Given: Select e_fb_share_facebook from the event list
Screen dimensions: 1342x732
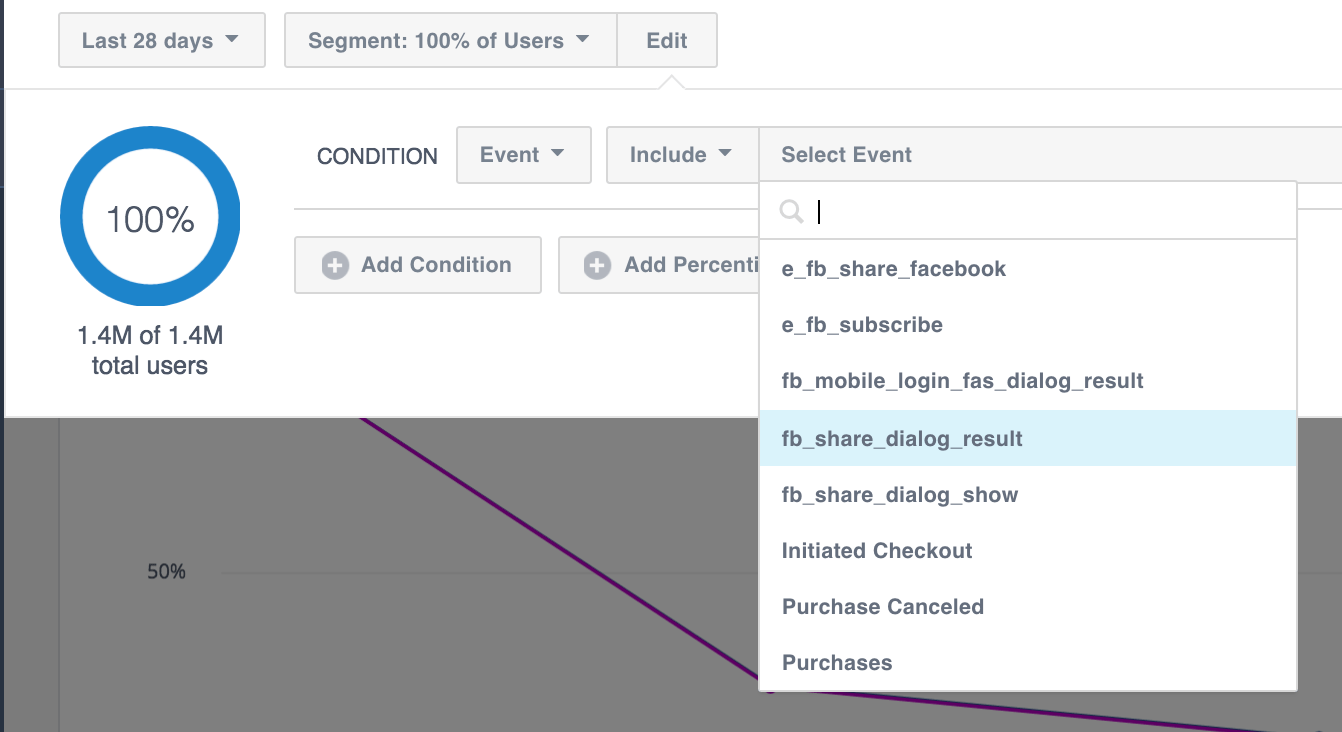Looking at the screenshot, I should click(x=894, y=269).
